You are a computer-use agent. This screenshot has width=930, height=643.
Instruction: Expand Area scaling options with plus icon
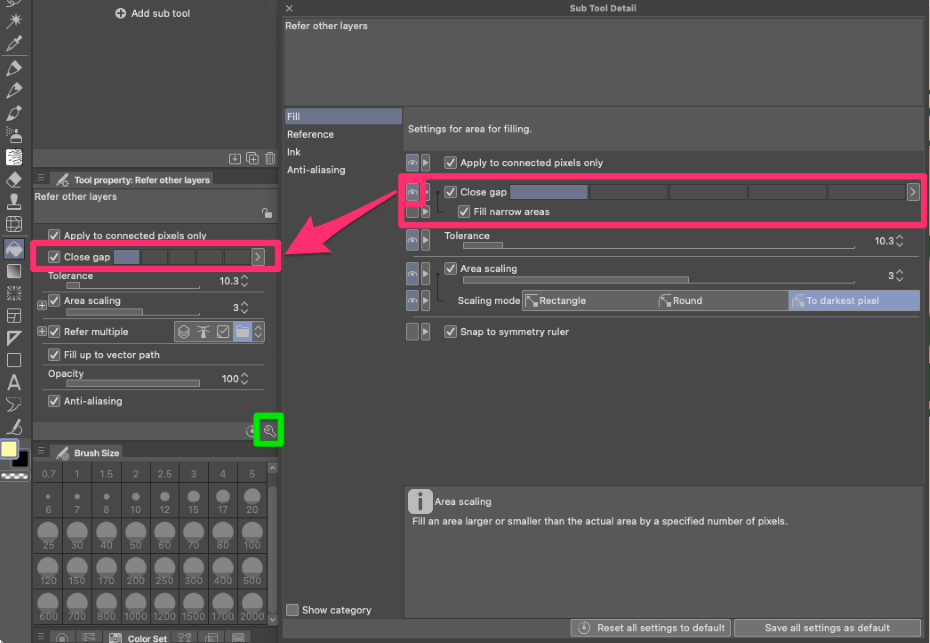(42, 305)
